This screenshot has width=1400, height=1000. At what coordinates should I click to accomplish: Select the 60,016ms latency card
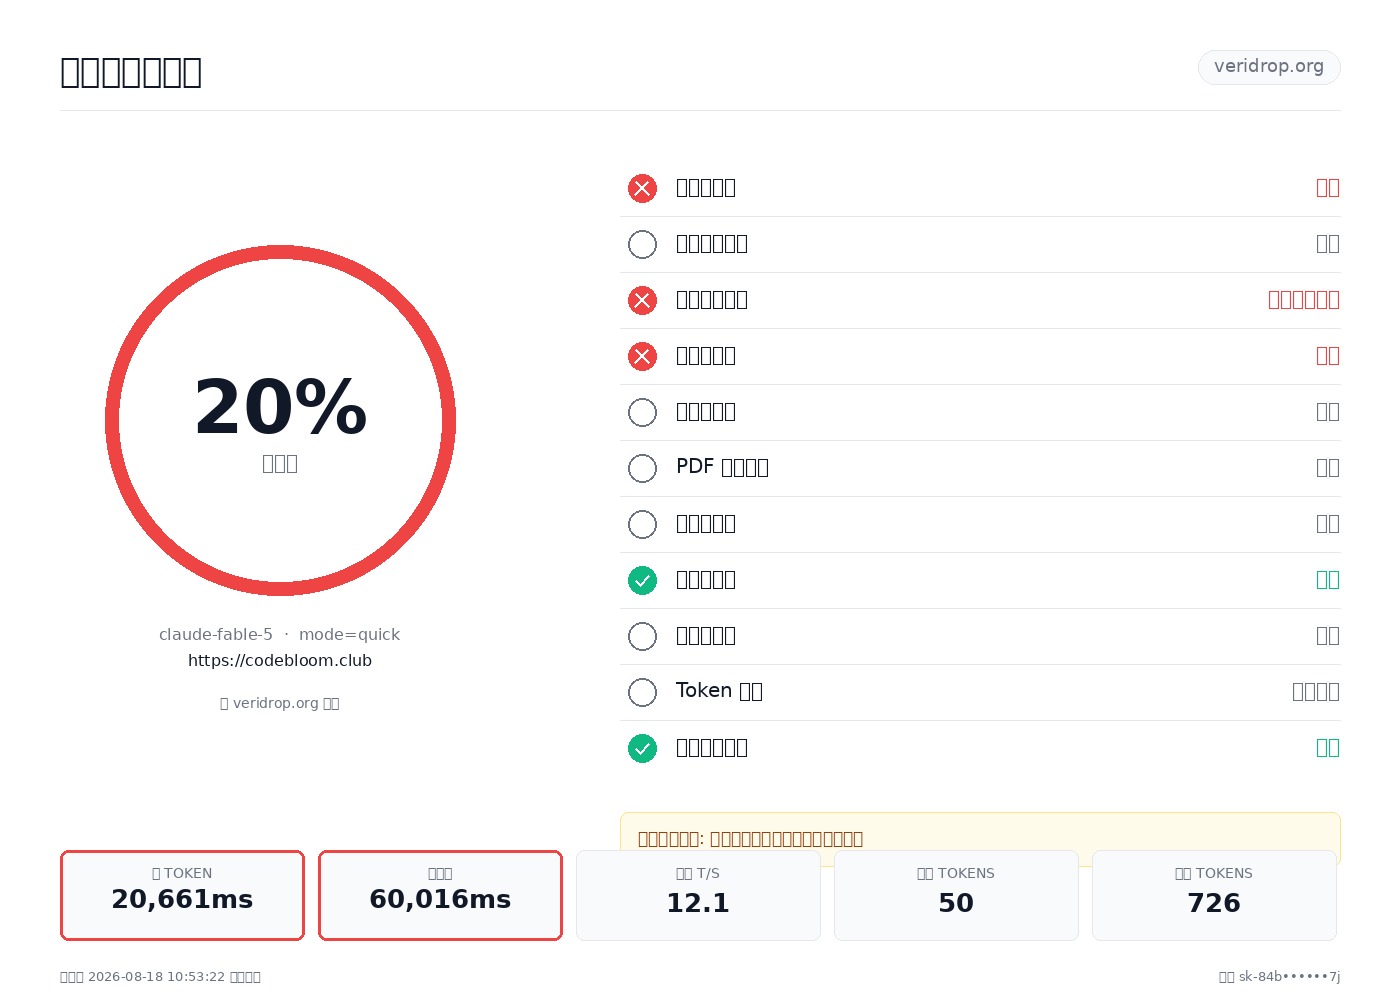click(x=440, y=895)
